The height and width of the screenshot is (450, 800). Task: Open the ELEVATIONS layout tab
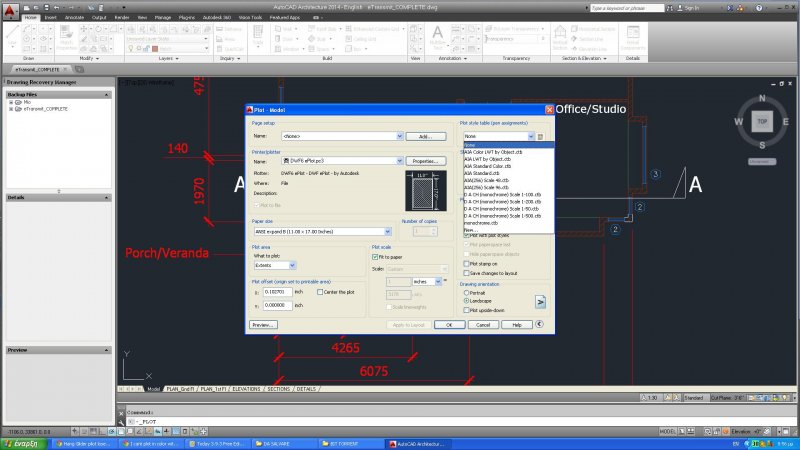[x=246, y=389]
